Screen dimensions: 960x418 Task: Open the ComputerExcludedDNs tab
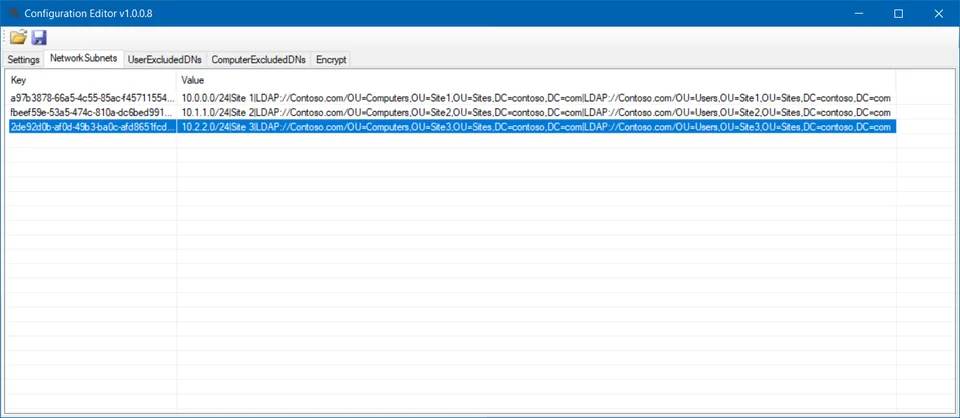click(x=258, y=59)
